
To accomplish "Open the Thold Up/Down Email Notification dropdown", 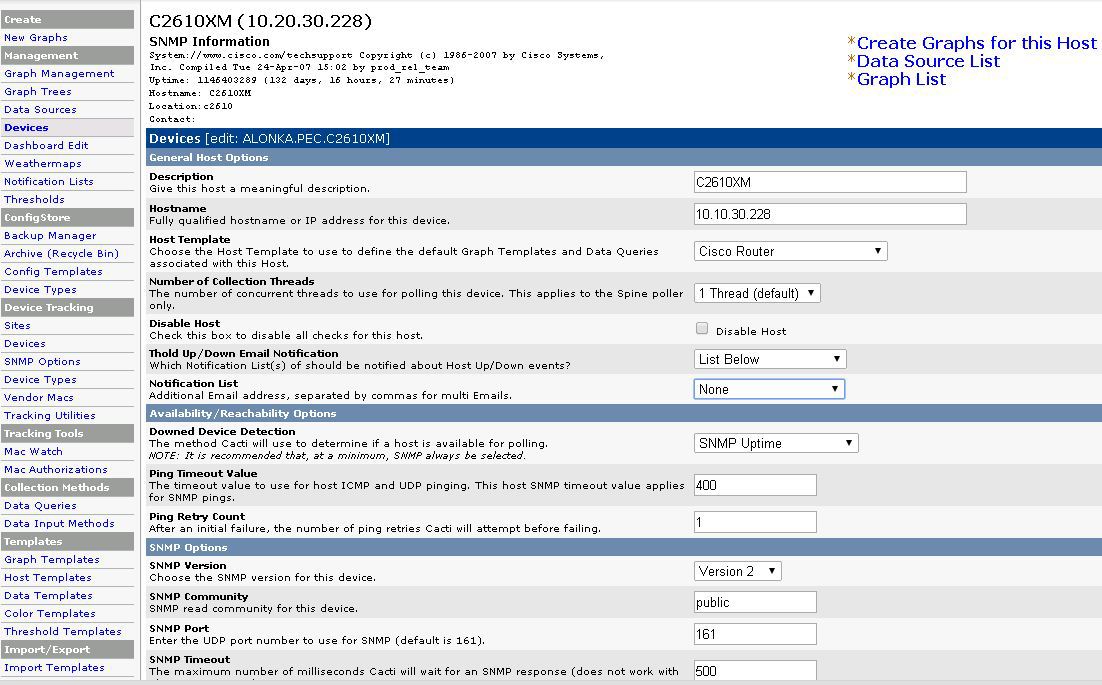I will point(770,359).
